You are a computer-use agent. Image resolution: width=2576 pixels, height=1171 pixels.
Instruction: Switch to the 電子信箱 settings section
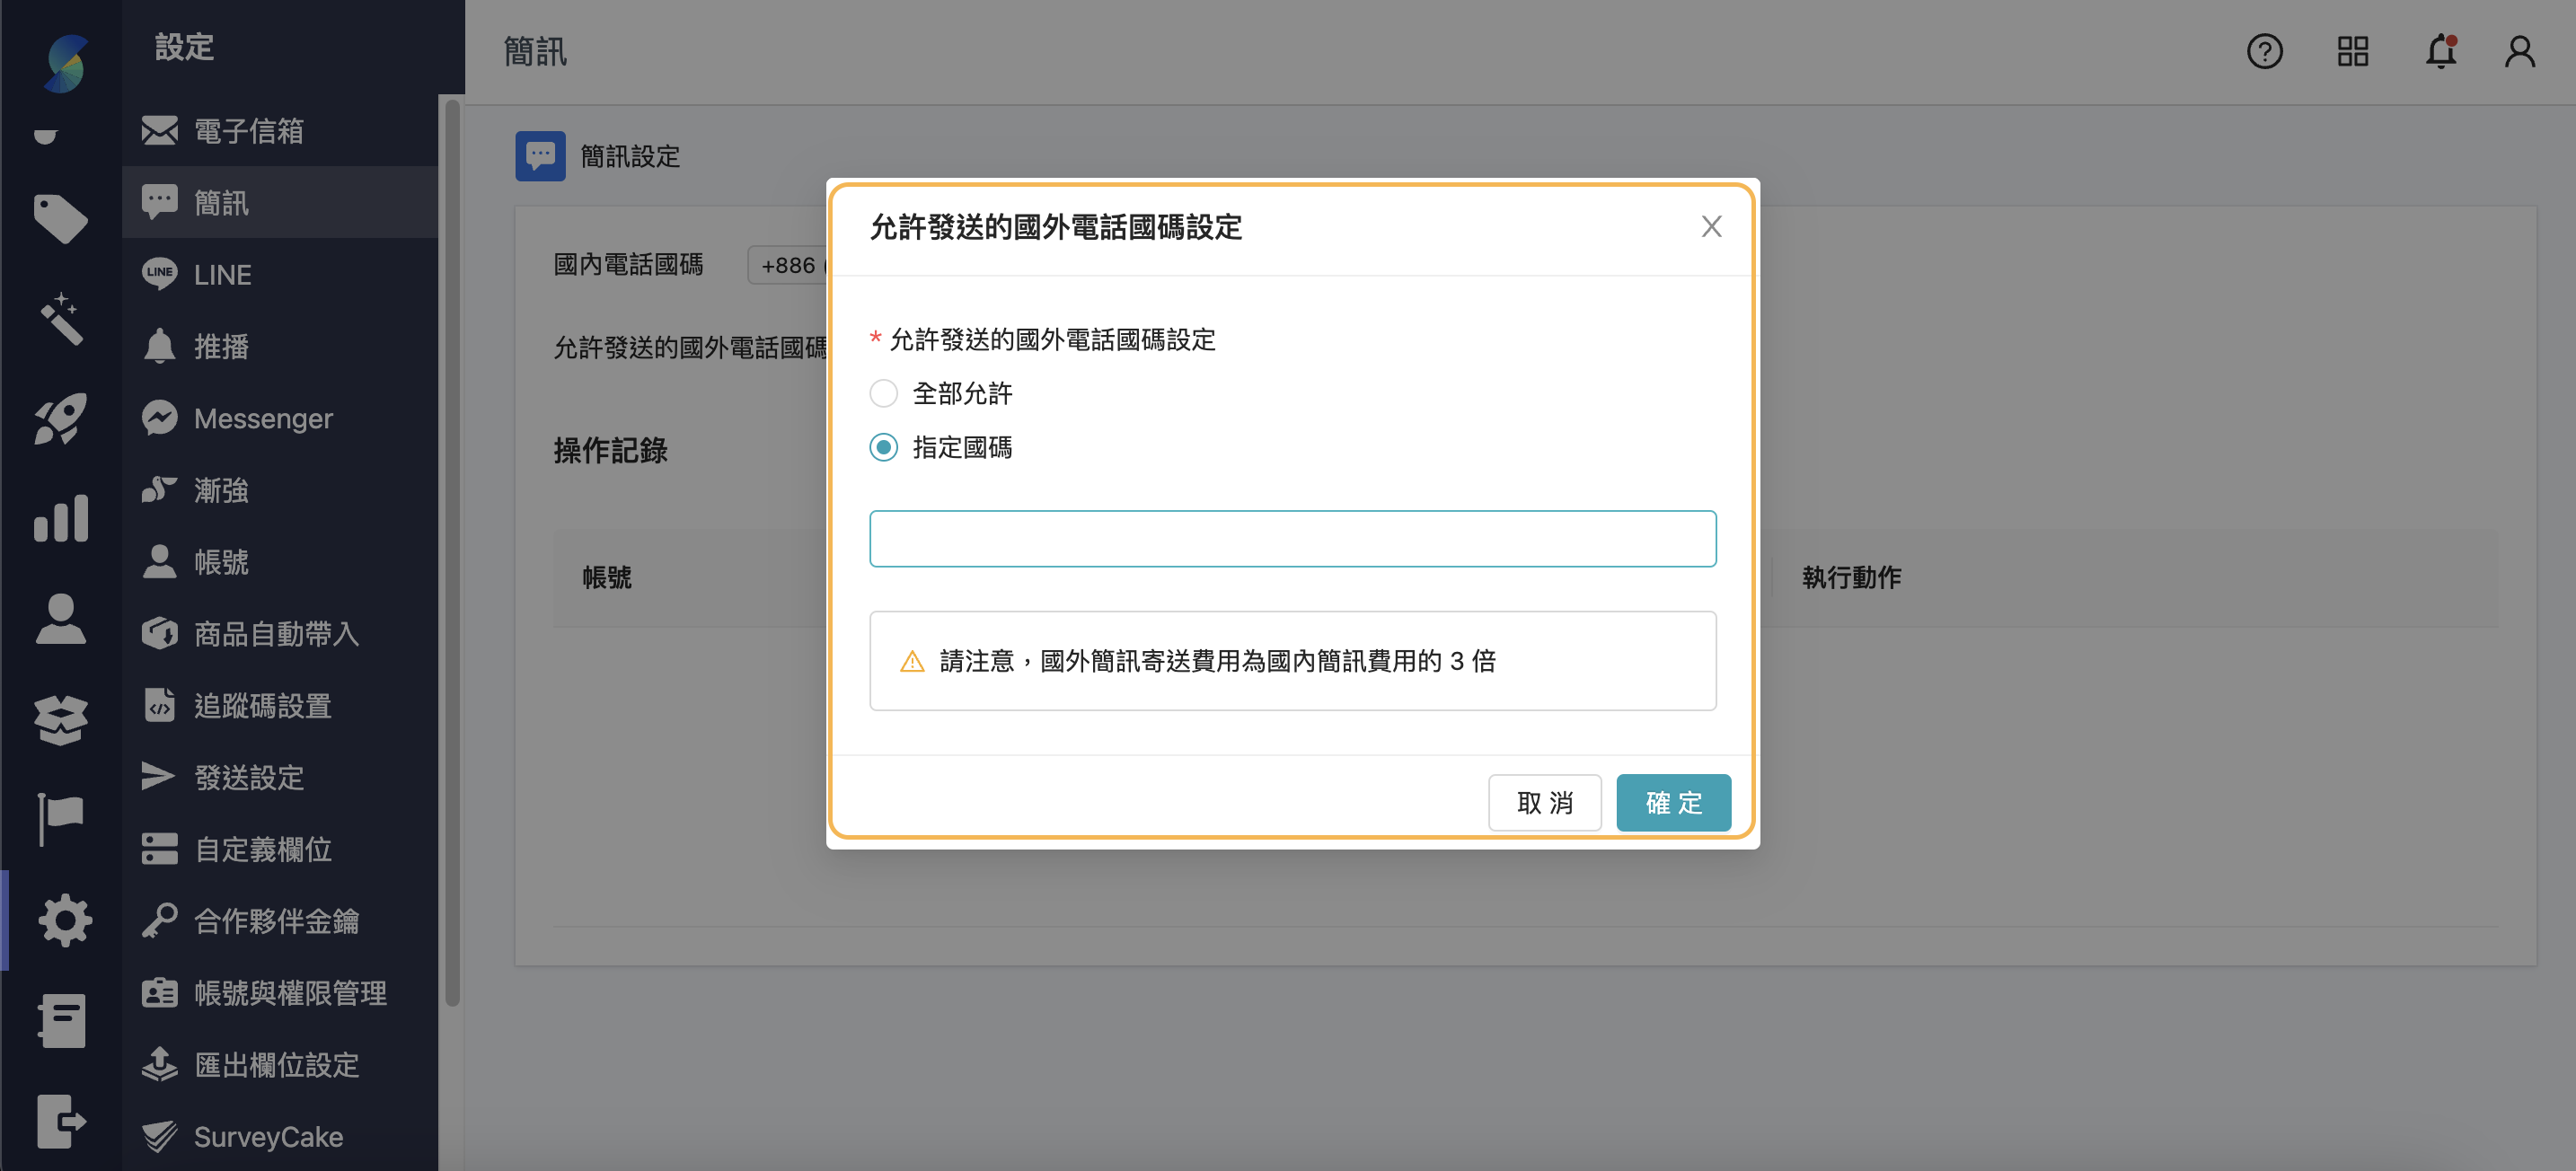tap(247, 130)
